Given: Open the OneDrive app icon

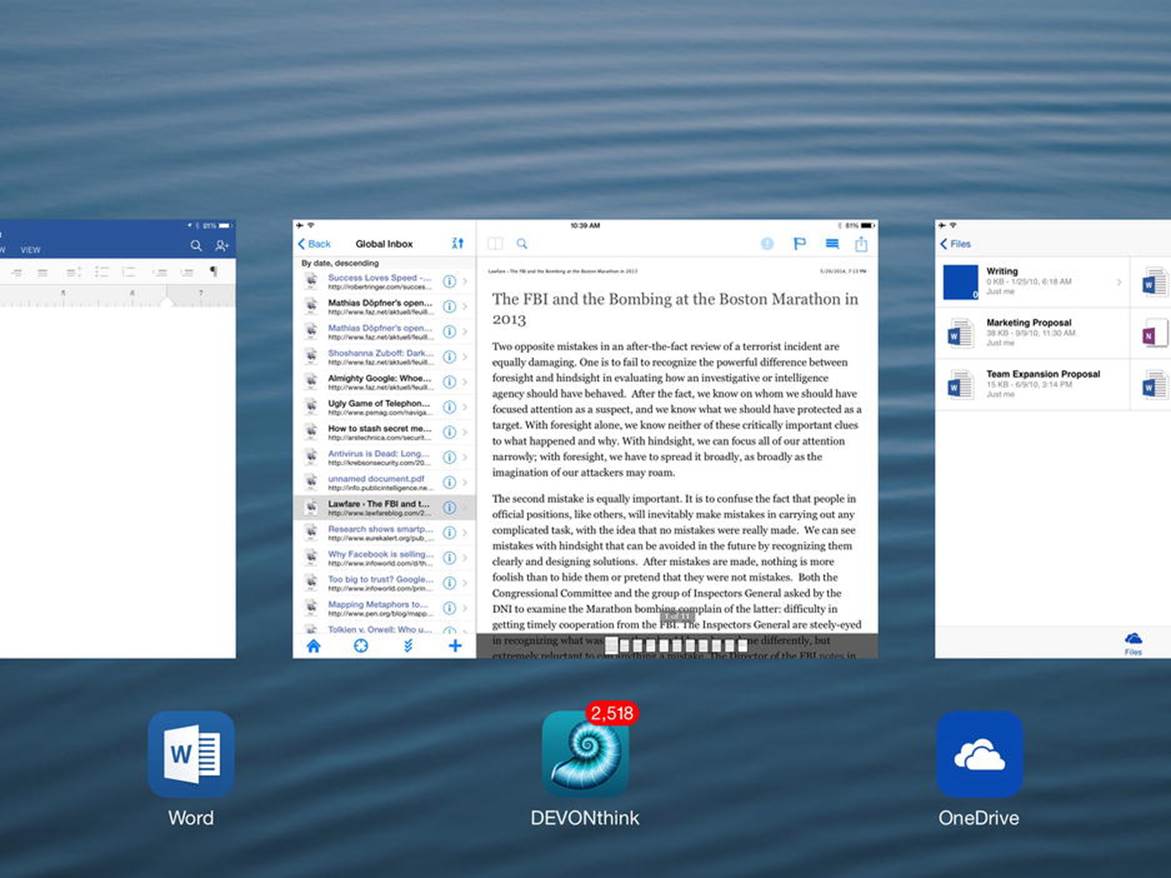Looking at the screenshot, I should pos(979,754).
